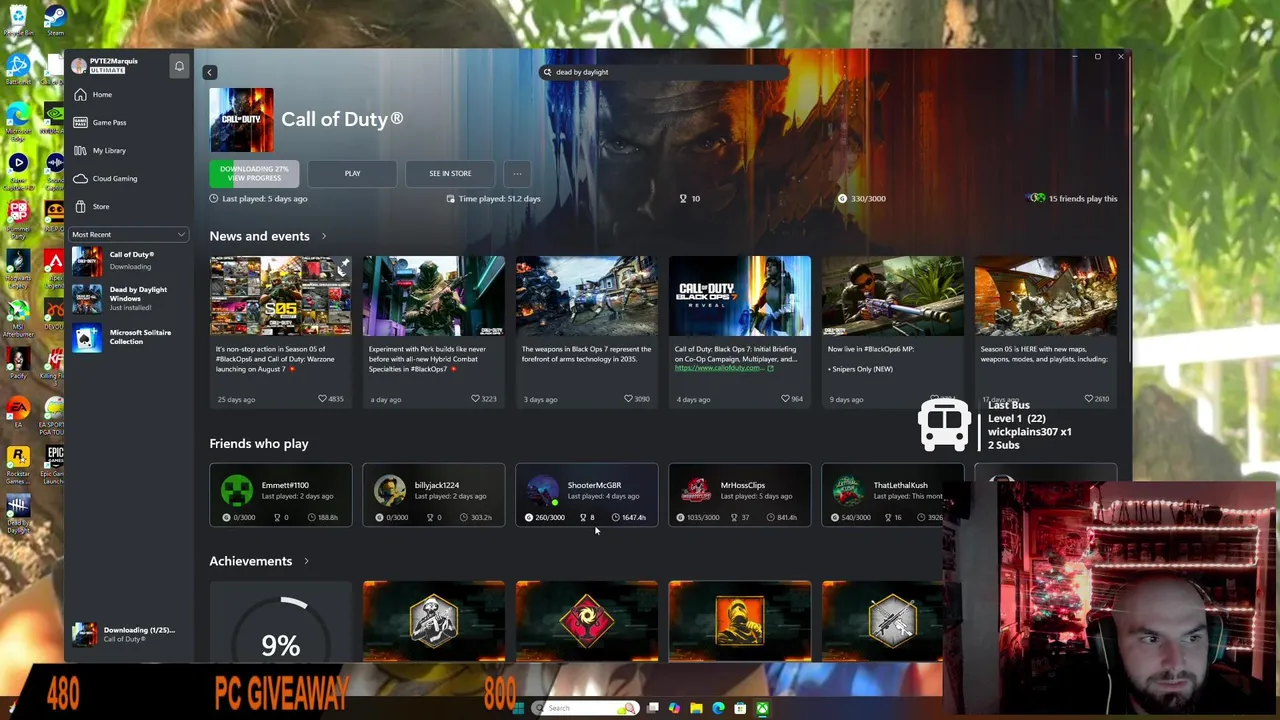Screen dimensions: 1280x720
Task: Open Rockstar Games Launcher desktop shortcut
Action: (18, 463)
